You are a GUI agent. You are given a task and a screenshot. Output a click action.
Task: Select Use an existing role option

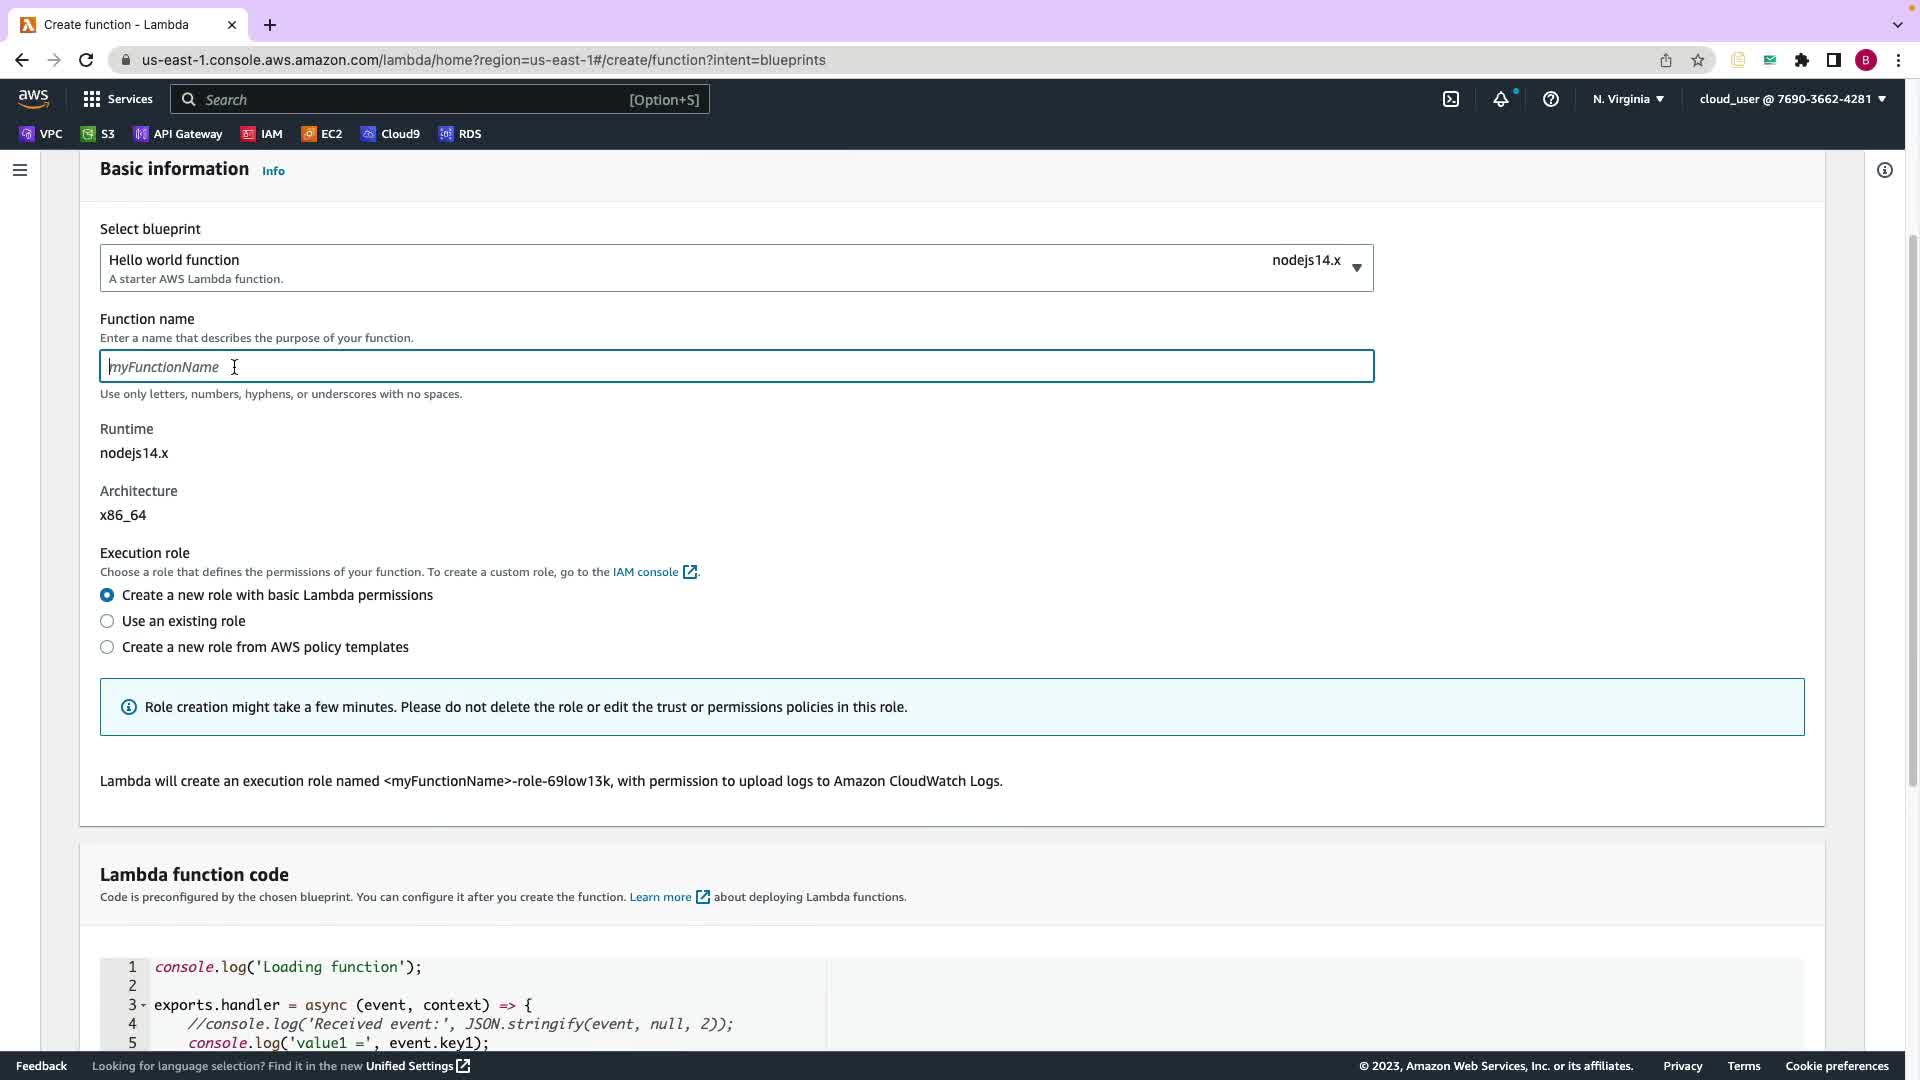(107, 621)
